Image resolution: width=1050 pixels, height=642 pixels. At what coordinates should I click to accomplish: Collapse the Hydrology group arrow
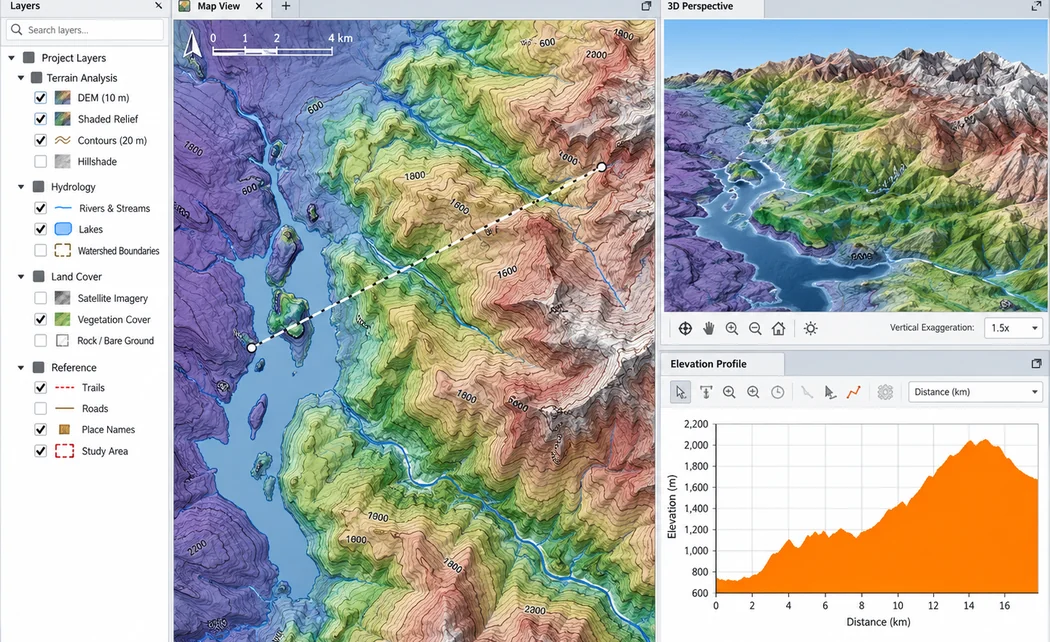21,187
